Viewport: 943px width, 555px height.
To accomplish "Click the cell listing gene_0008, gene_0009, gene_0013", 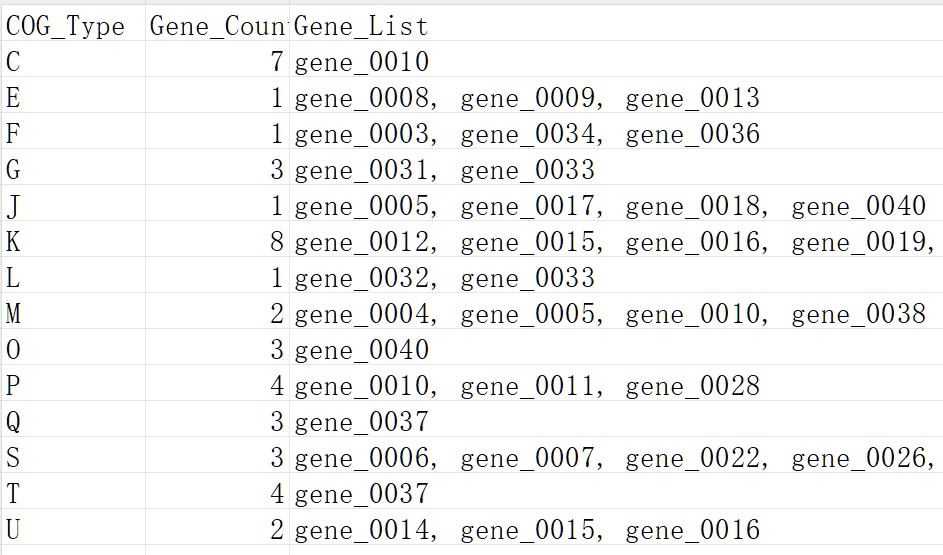I will point(527,98).
